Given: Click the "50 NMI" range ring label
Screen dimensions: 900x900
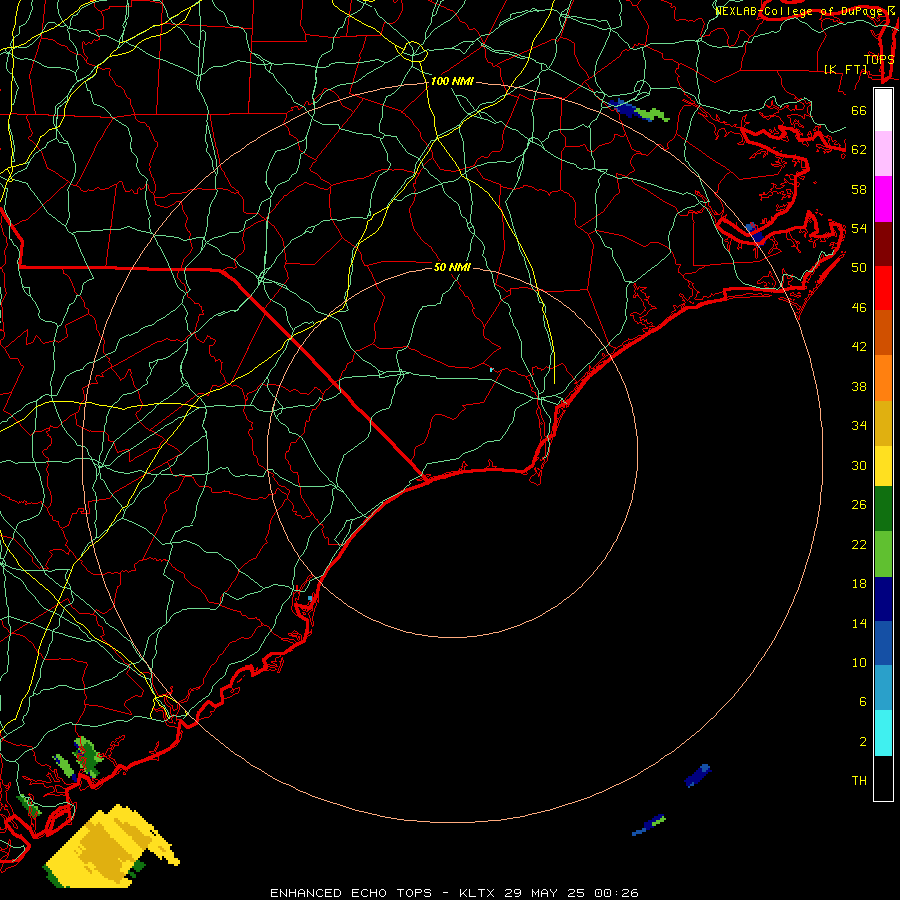Looking at the screenshot, I should (452, 267).
